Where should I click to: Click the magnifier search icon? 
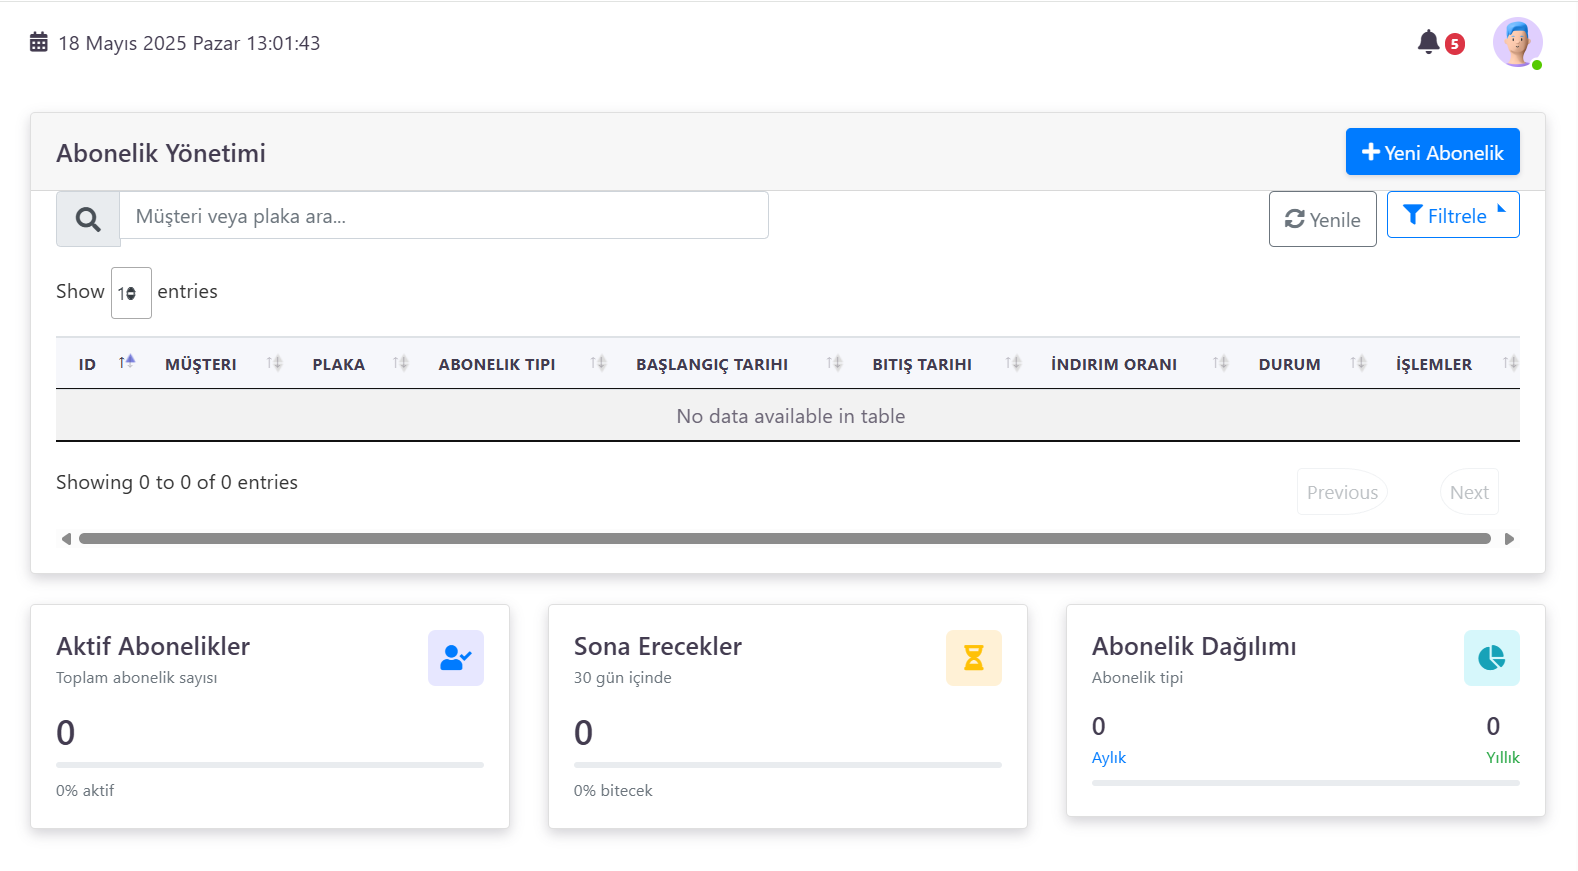coord(88,219)
